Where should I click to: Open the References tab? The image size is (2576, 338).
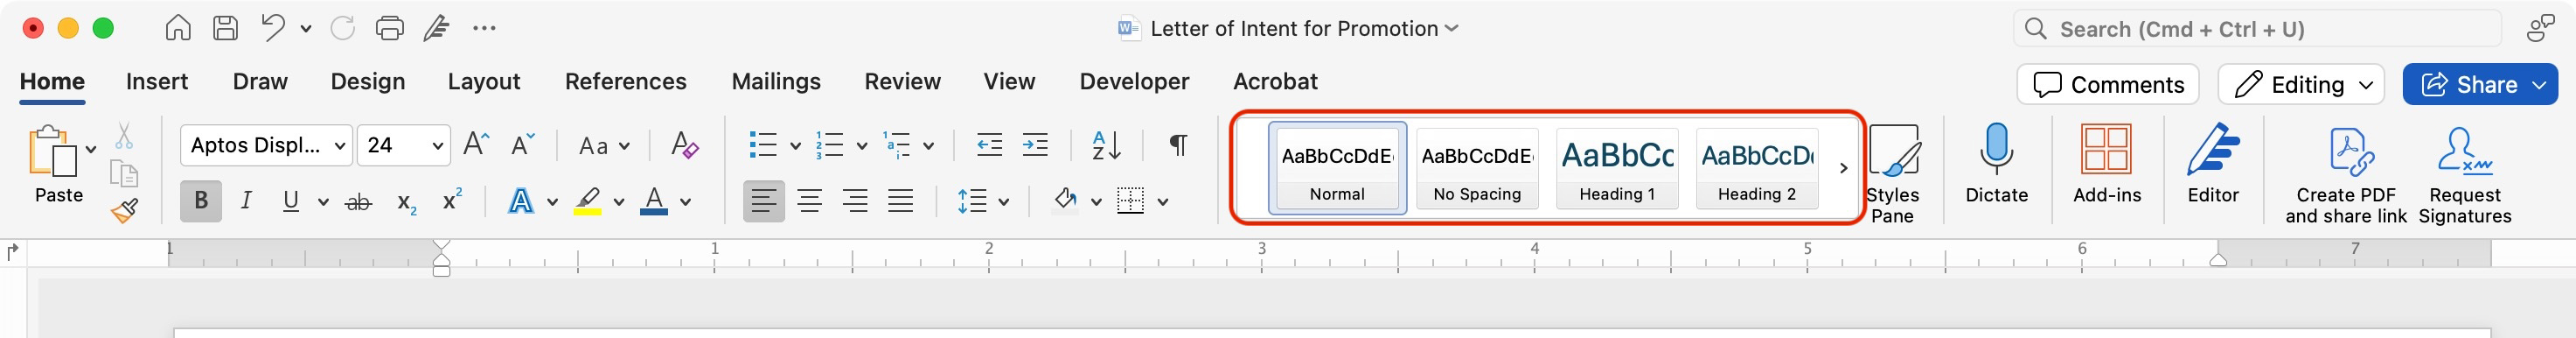(625, 82)
